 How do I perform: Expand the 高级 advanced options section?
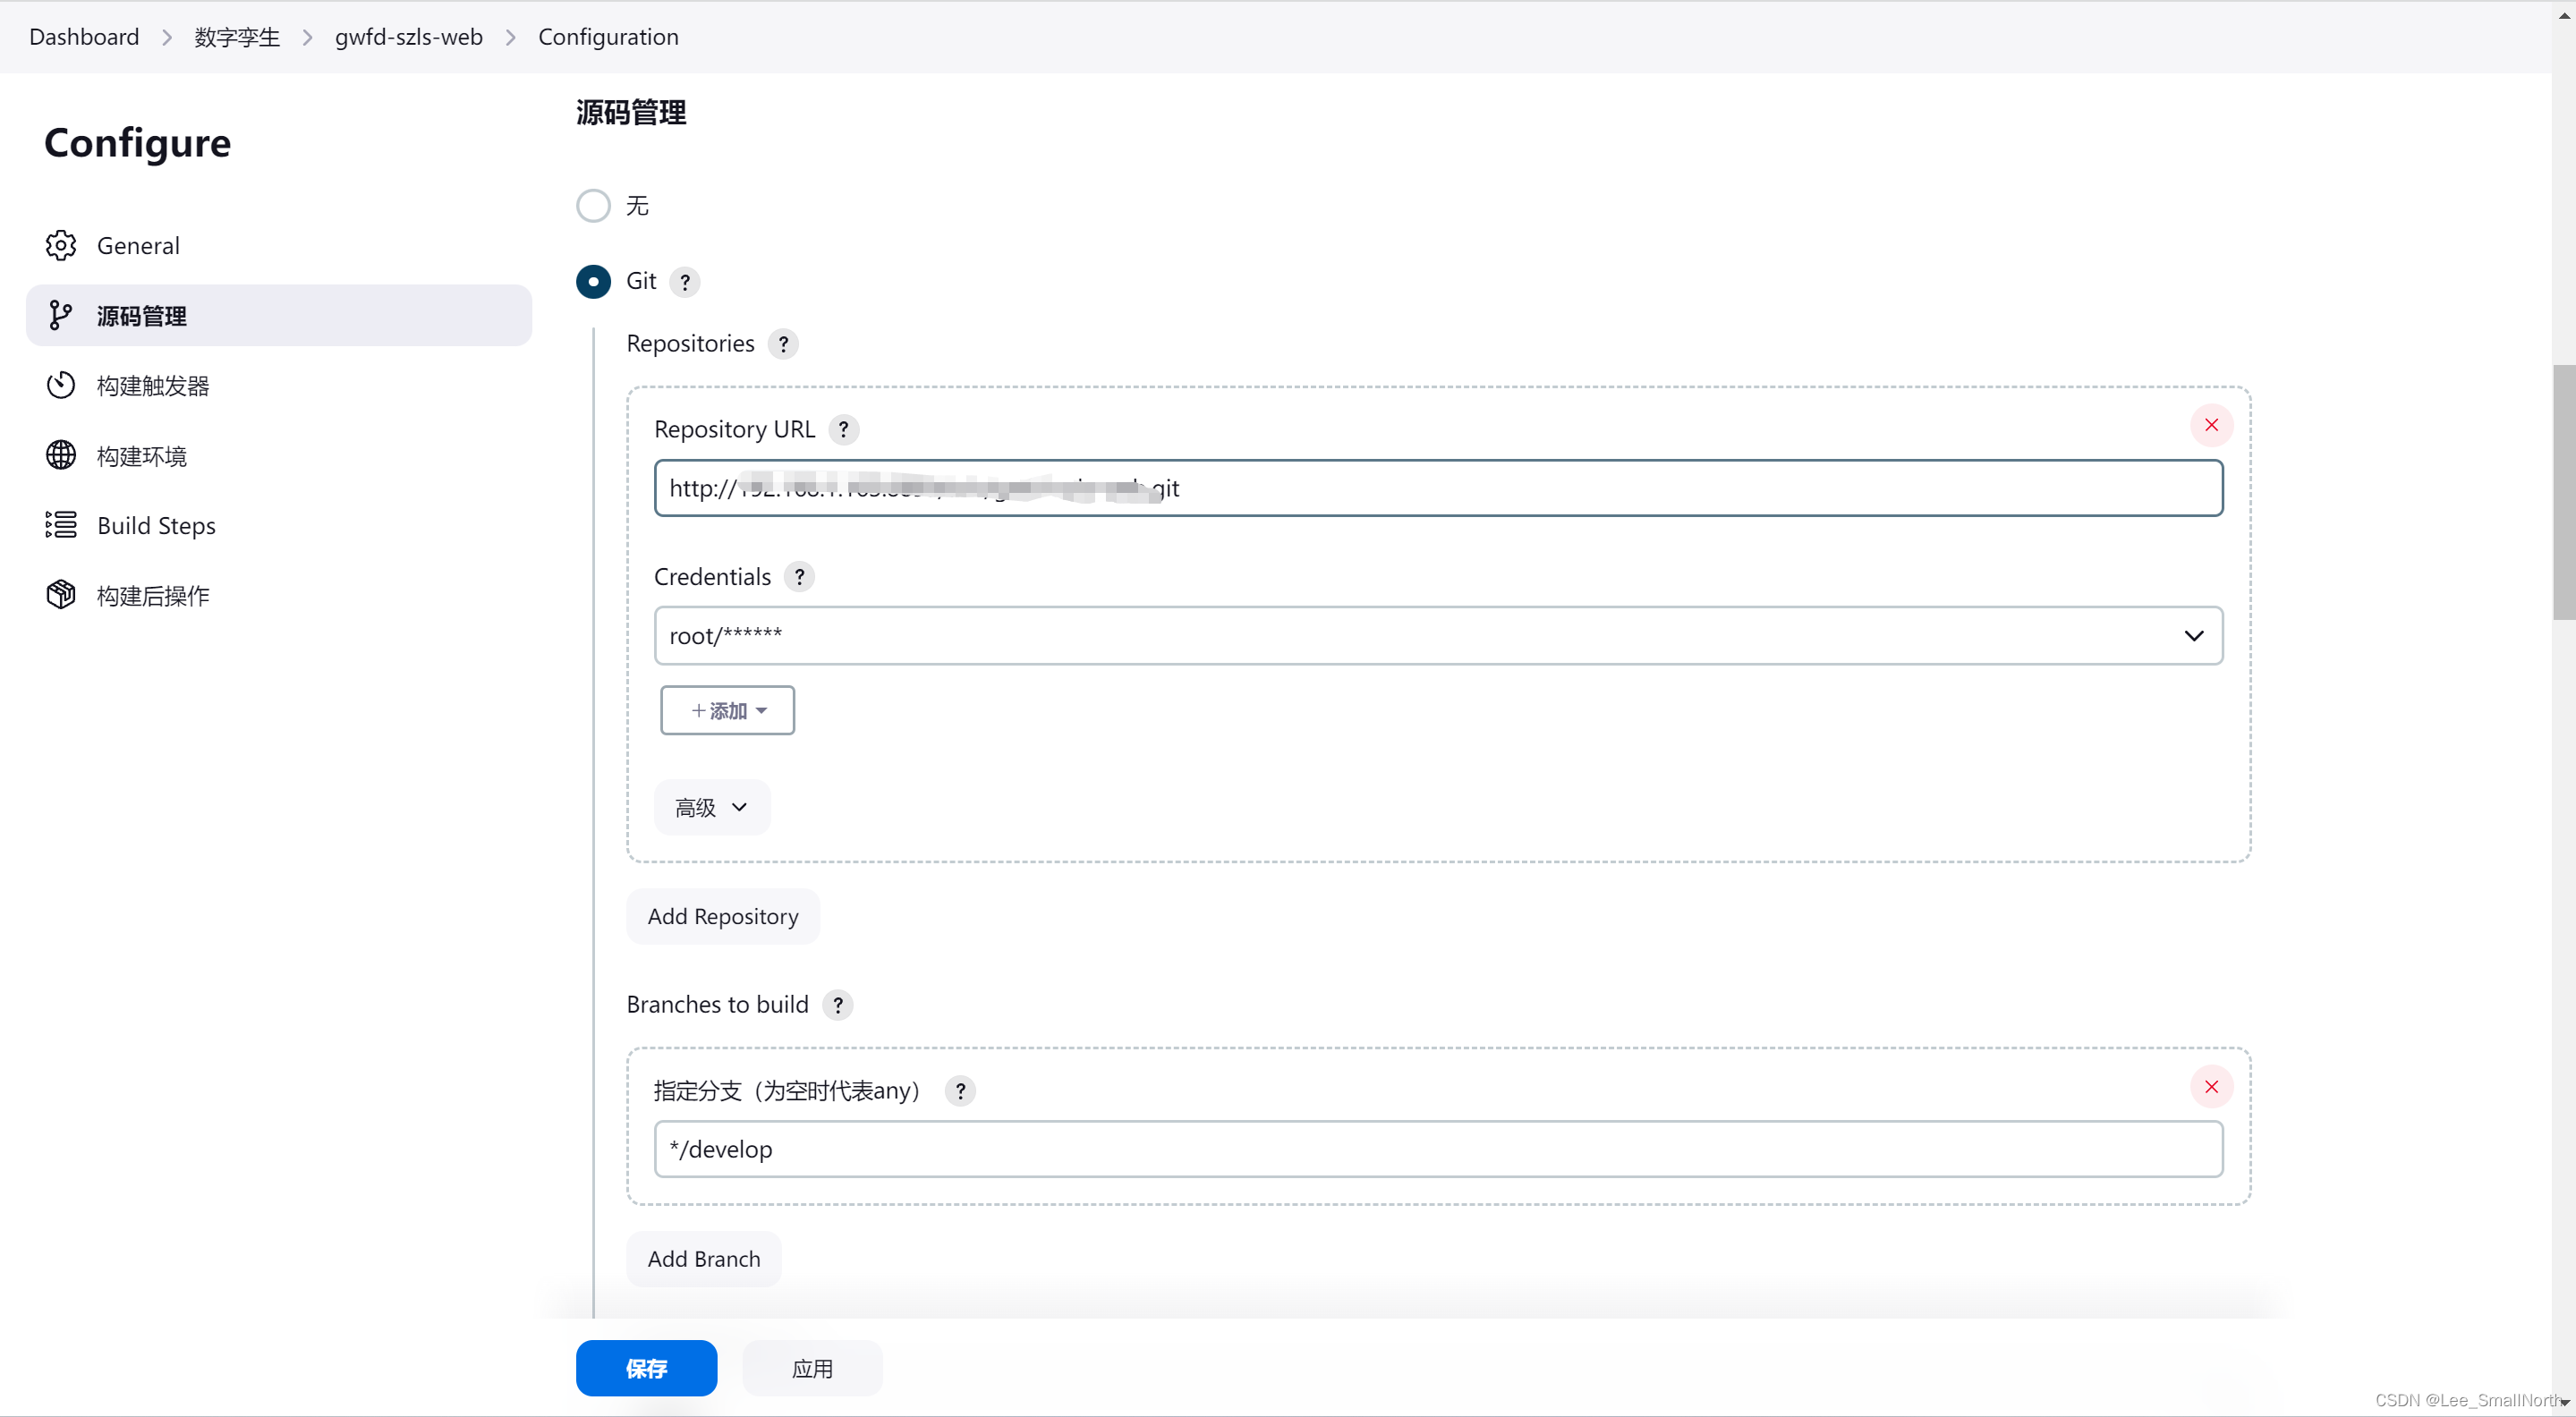(711, 807)
